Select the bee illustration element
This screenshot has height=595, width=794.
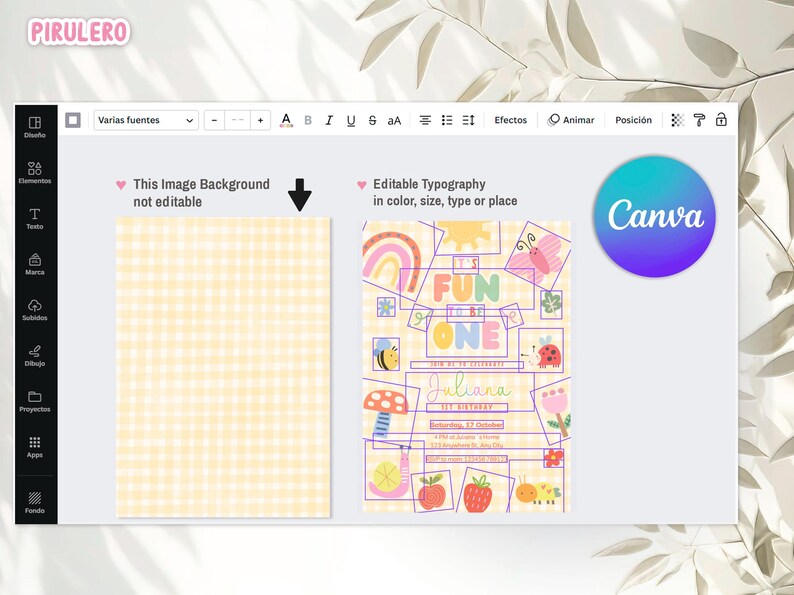pyautogui.click(x=386, y=354)
